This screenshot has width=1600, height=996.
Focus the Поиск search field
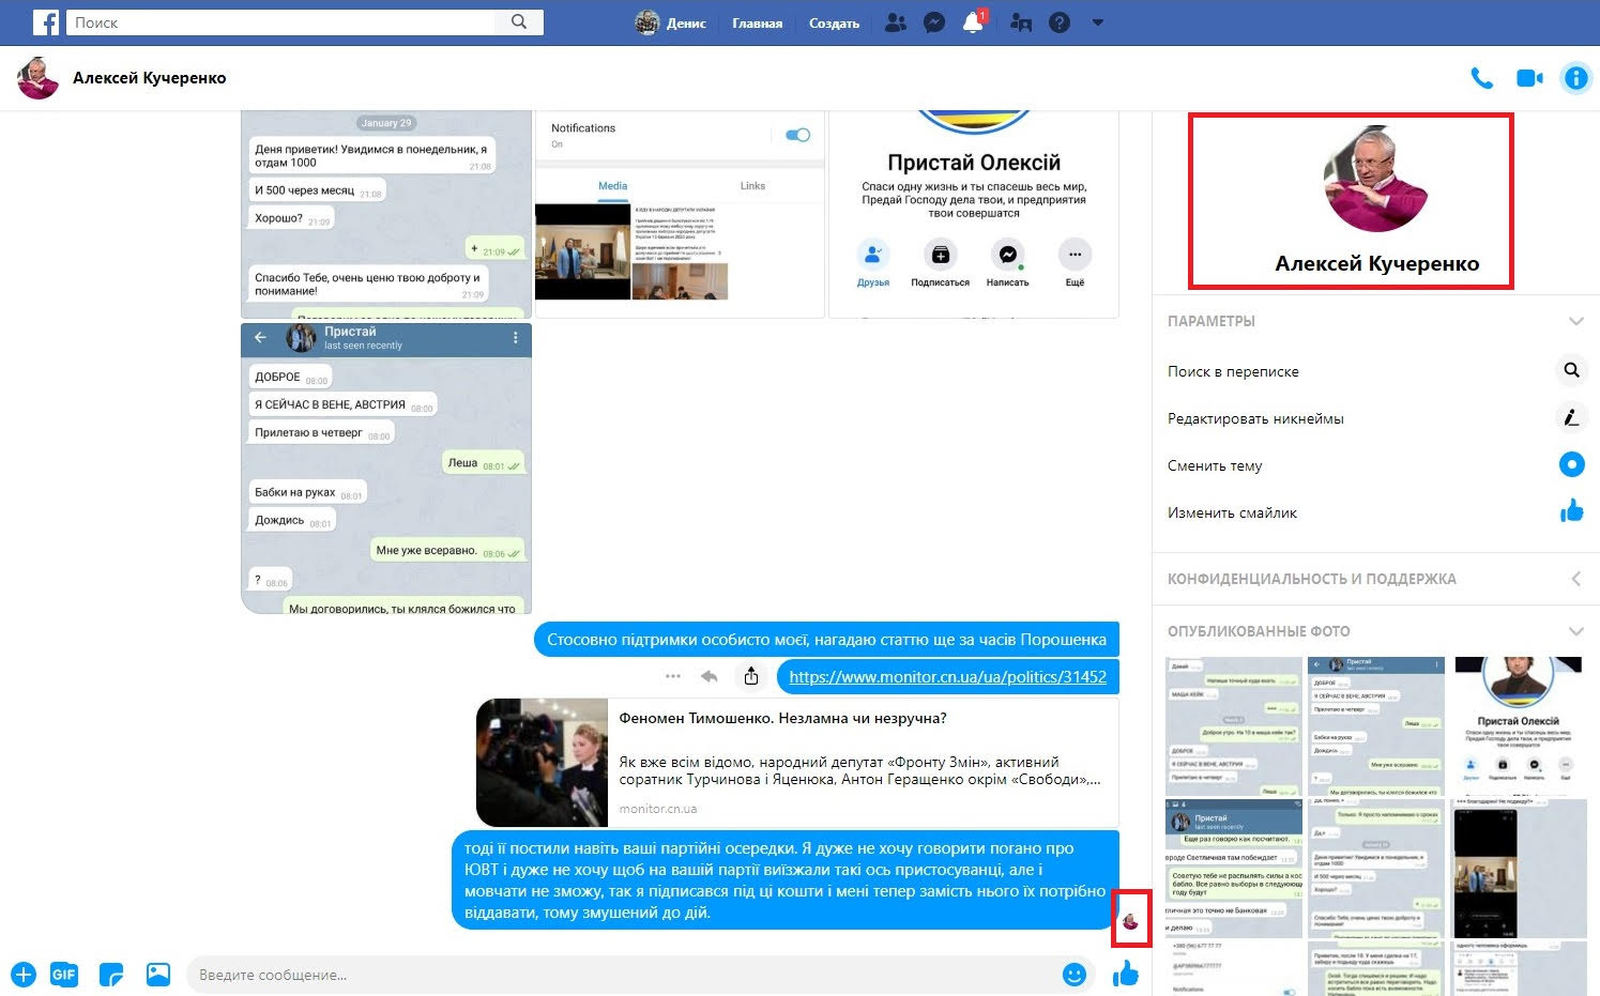[x=281, y=22]
